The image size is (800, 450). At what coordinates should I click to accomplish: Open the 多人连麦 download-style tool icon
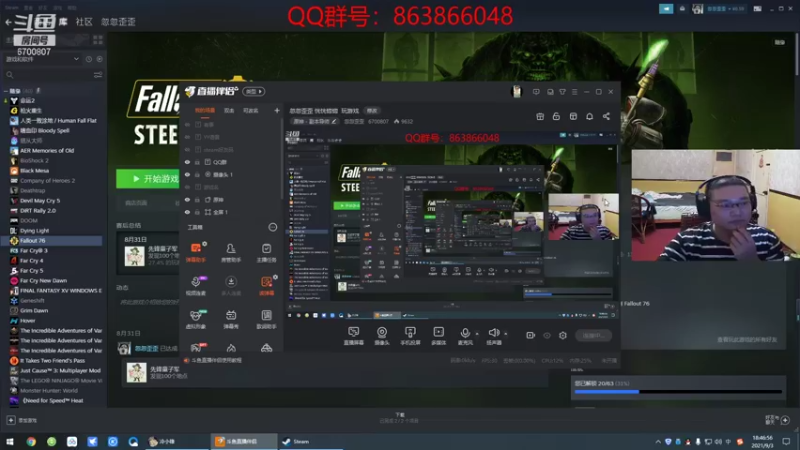pyautogui.click(x=231, y=286)
